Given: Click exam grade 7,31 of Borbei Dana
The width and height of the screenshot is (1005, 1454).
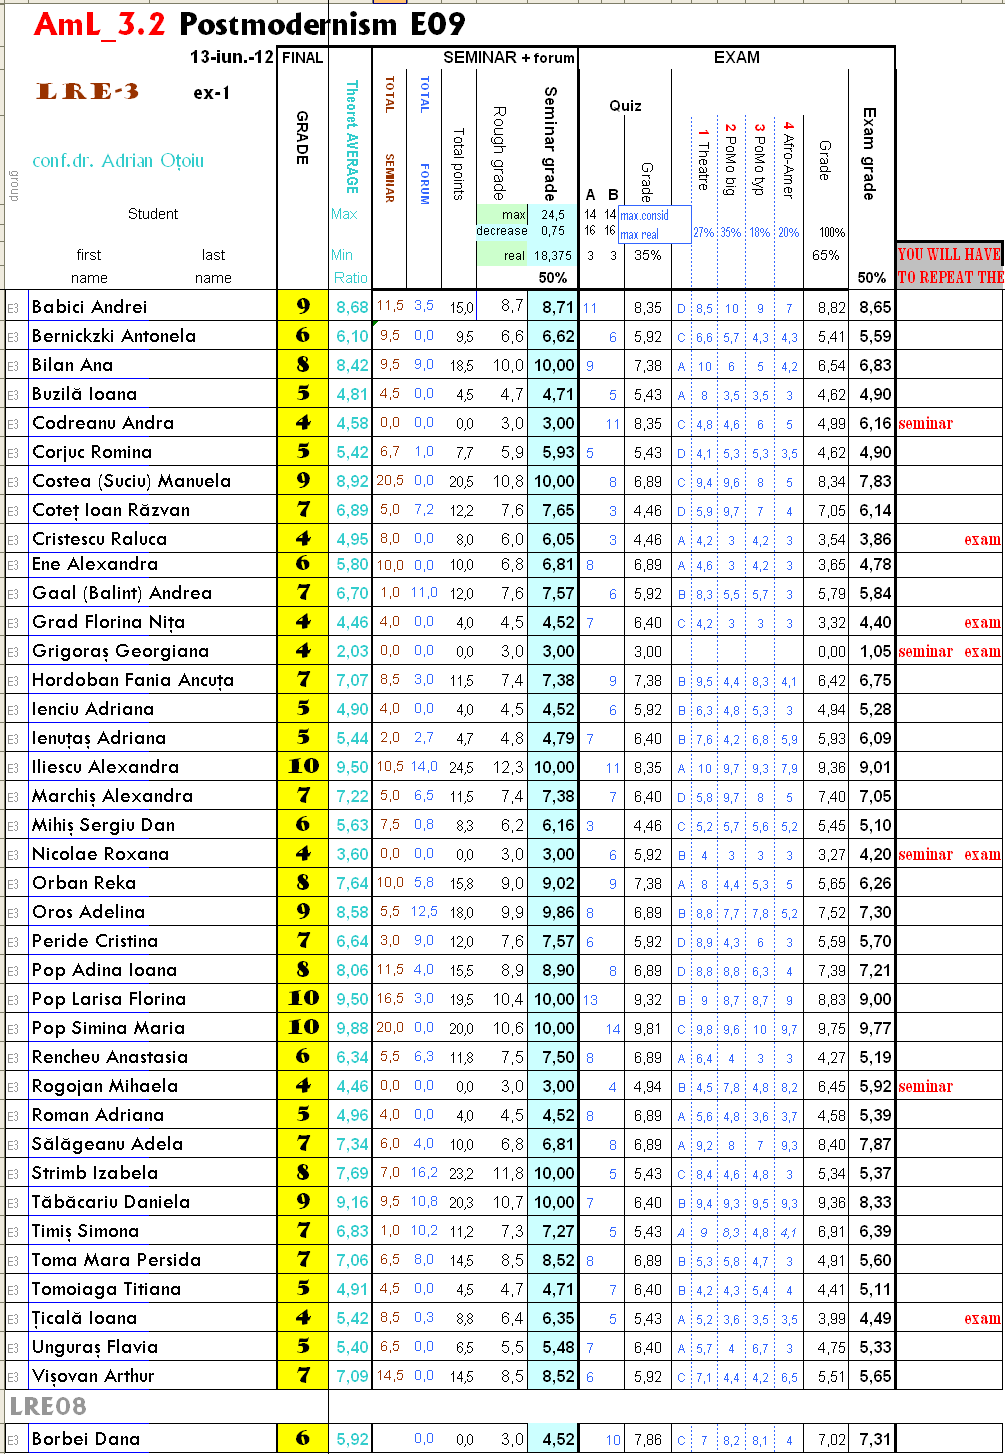Looking at the screenshot, I should click(x=875, y=1439).
